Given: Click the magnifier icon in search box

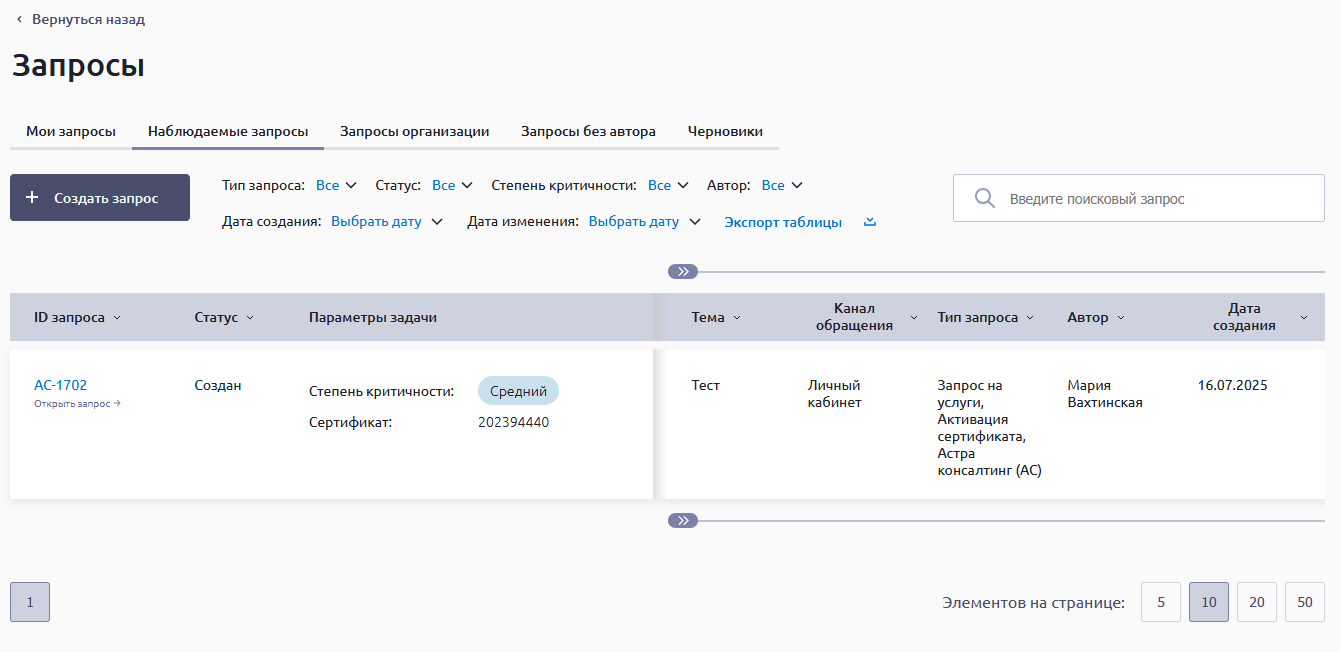Looking at the screenshot, I should [984, 199].
